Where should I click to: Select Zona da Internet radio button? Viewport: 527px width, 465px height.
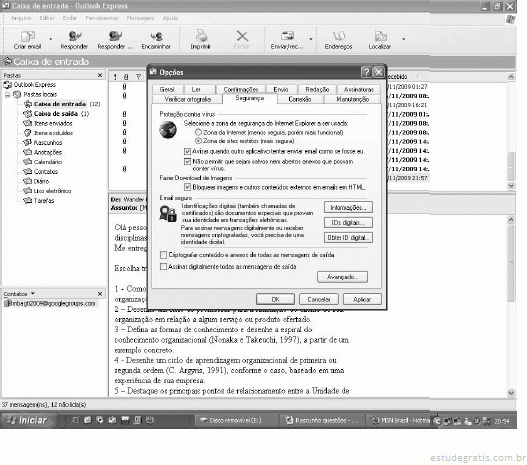(x=198, y=132)
